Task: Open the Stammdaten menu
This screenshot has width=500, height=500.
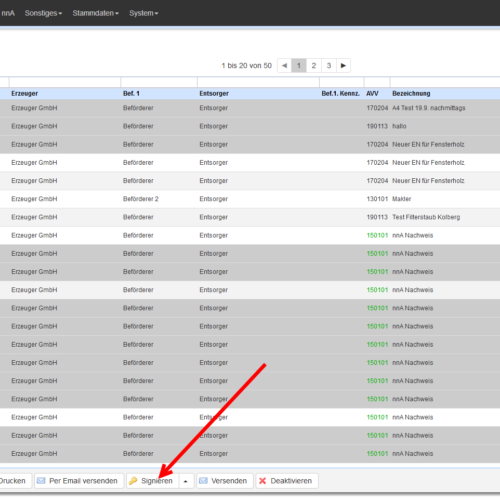Action: tap(96, 13)
